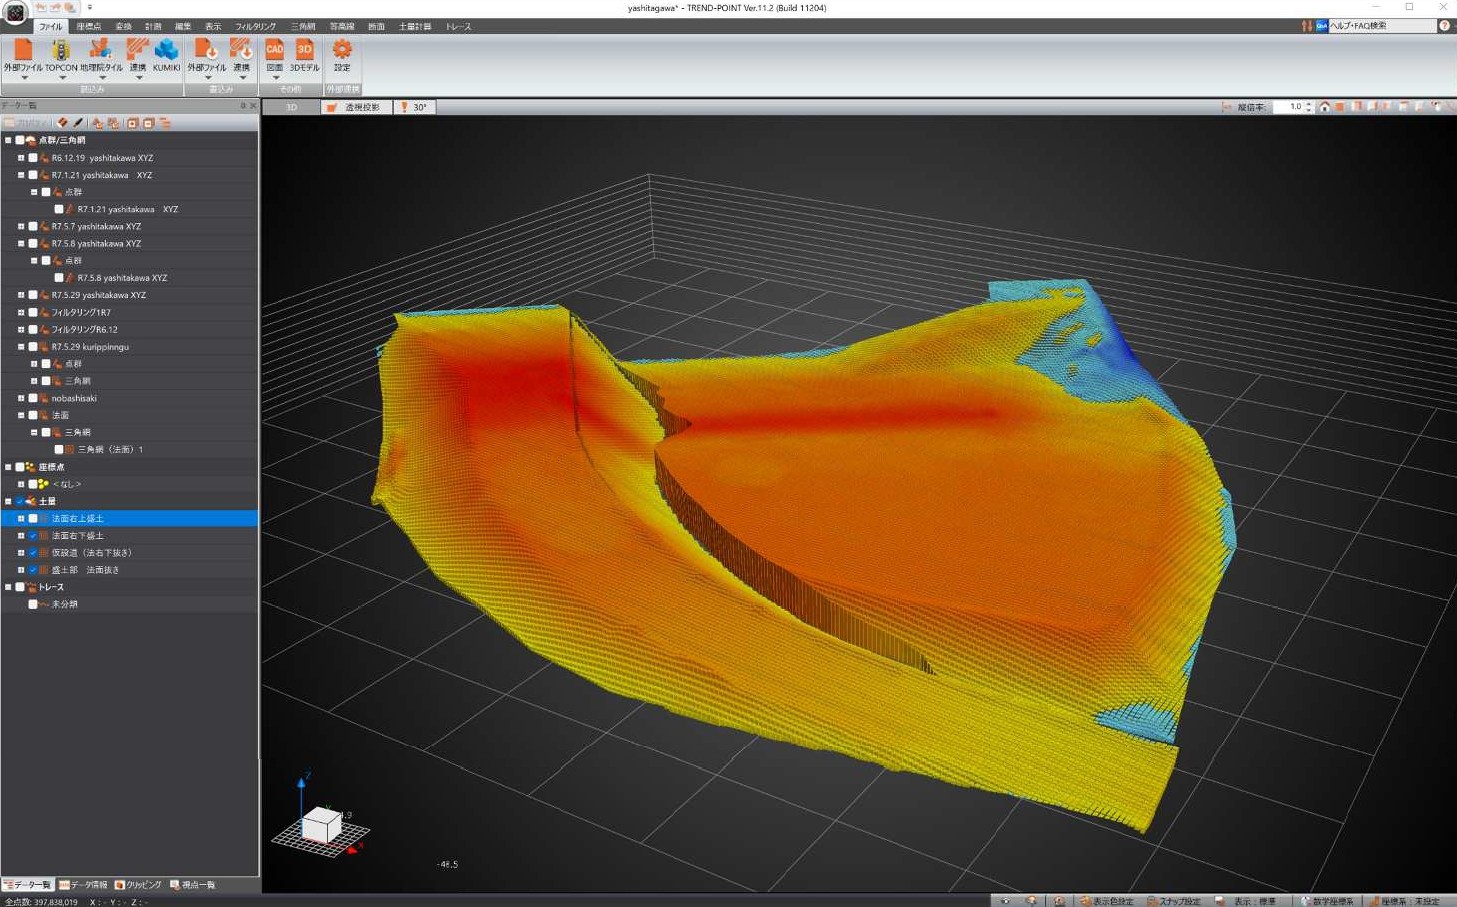Click the KUMIKI blue cubes icon
1457x907 pixels.
166,51
